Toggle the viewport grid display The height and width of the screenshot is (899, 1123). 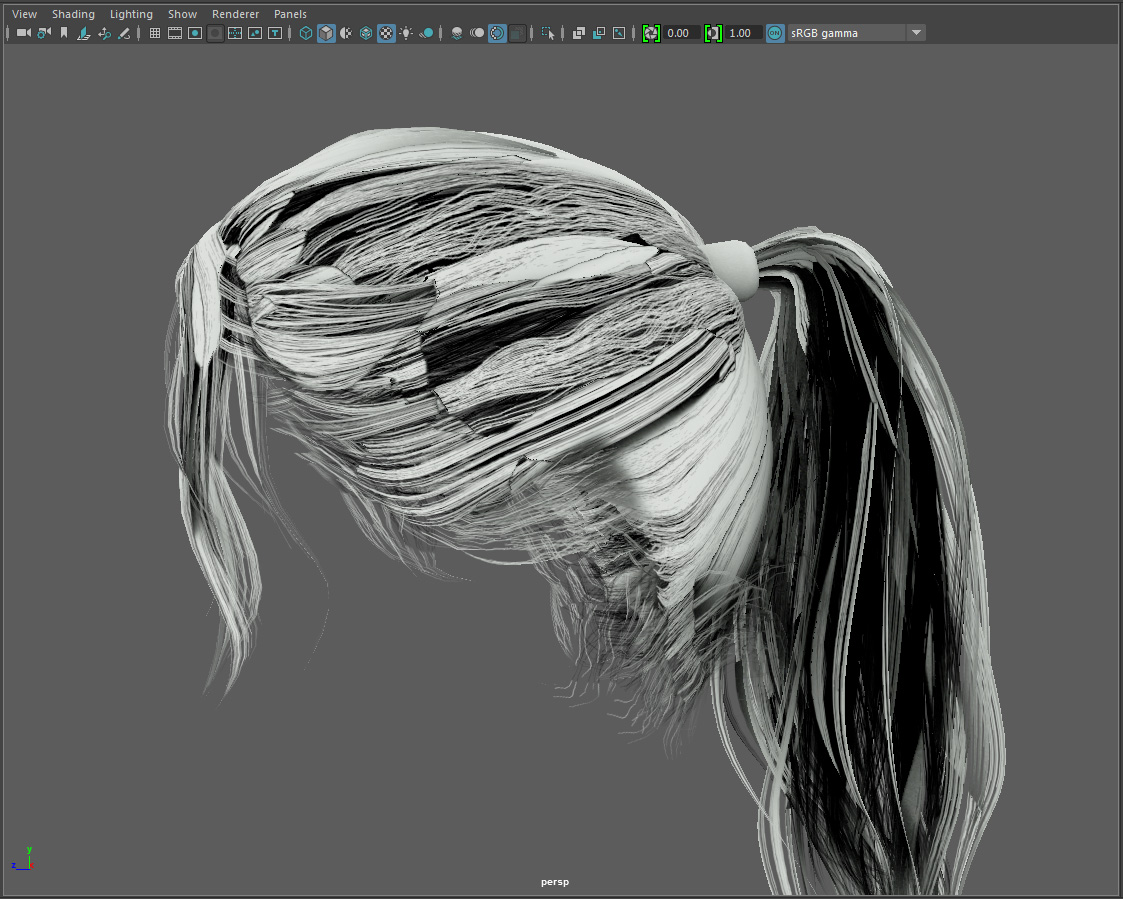155,33
